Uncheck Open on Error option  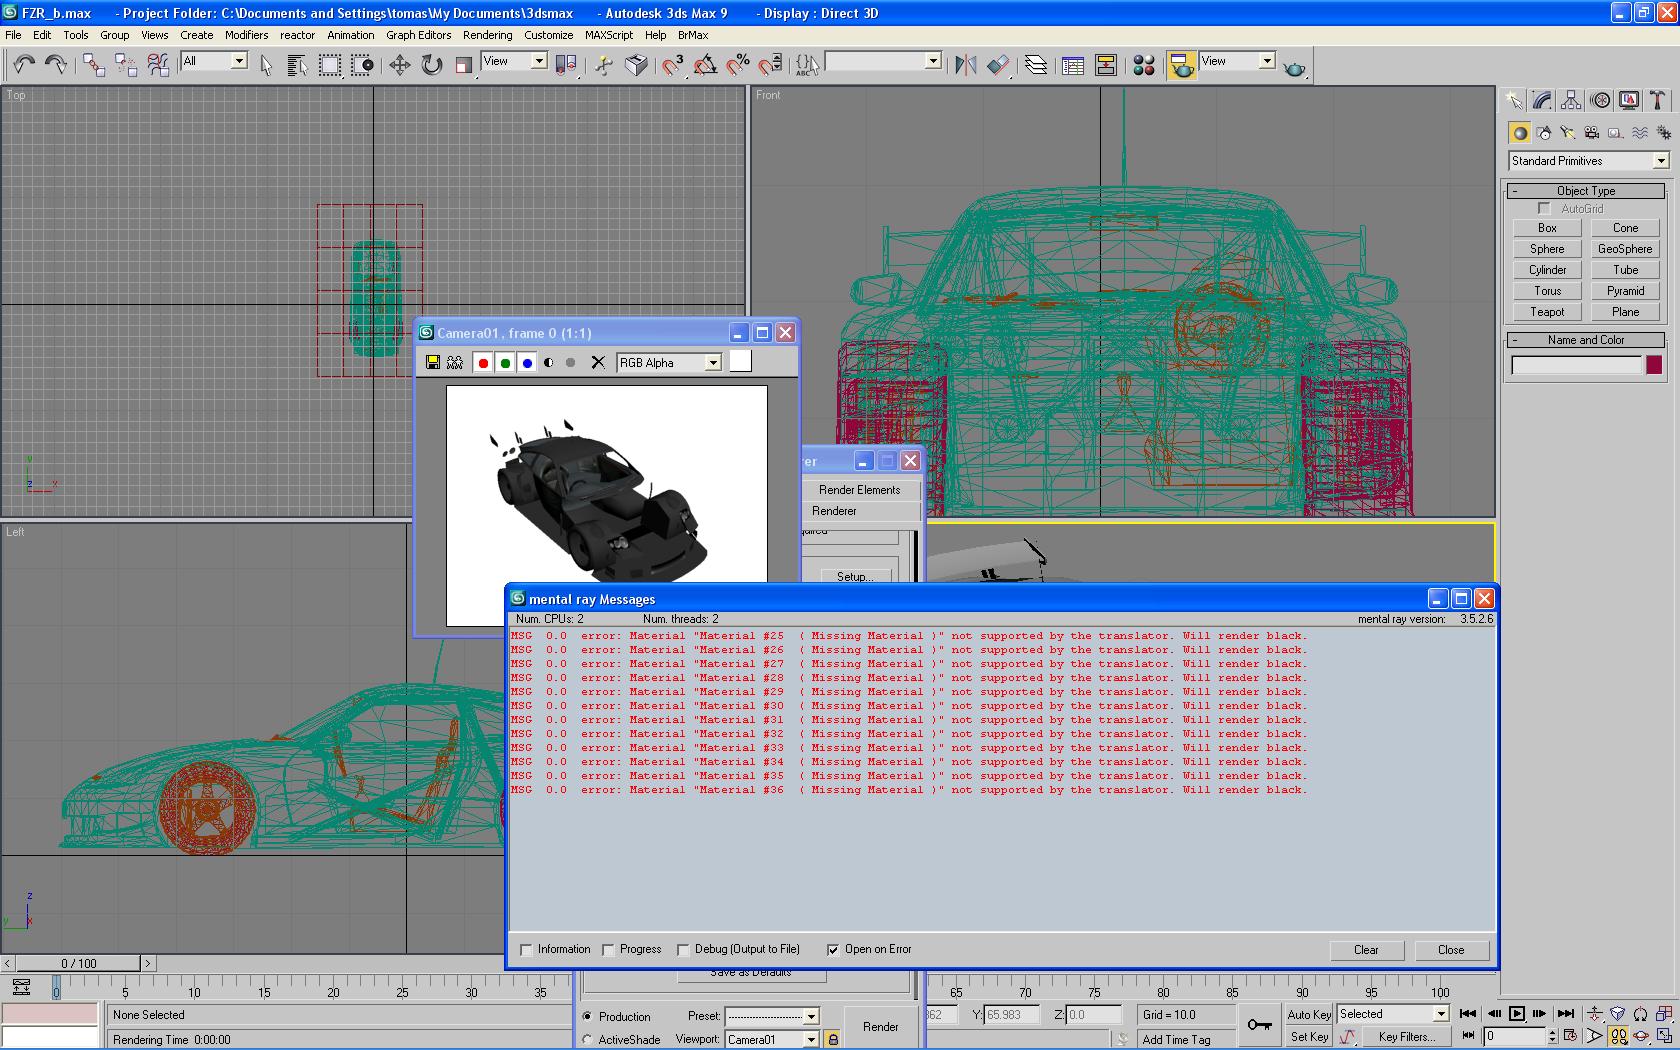click(x=833, y=950)
